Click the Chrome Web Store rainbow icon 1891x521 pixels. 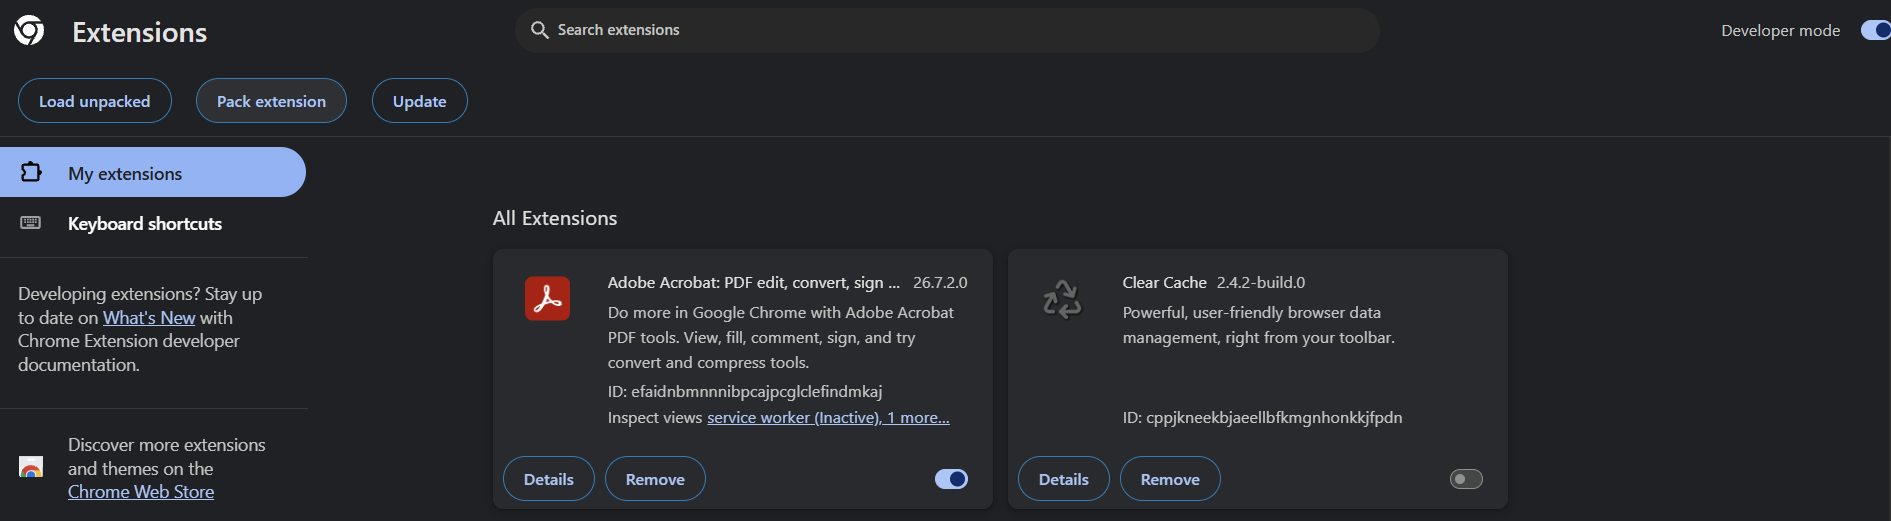(x=31, y=467)
